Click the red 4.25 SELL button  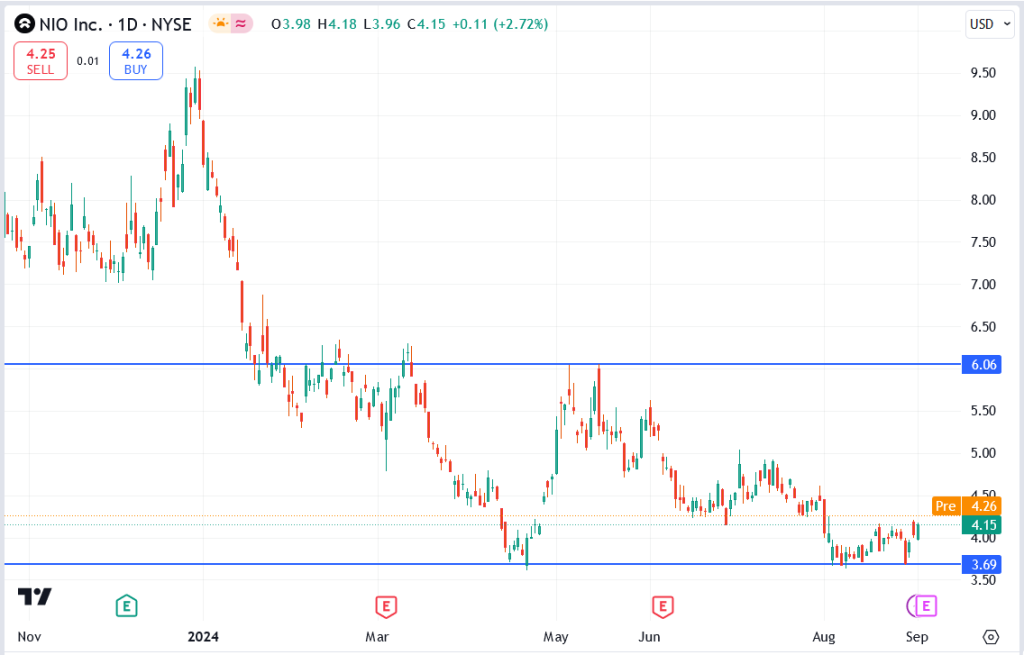coord(40,61)
